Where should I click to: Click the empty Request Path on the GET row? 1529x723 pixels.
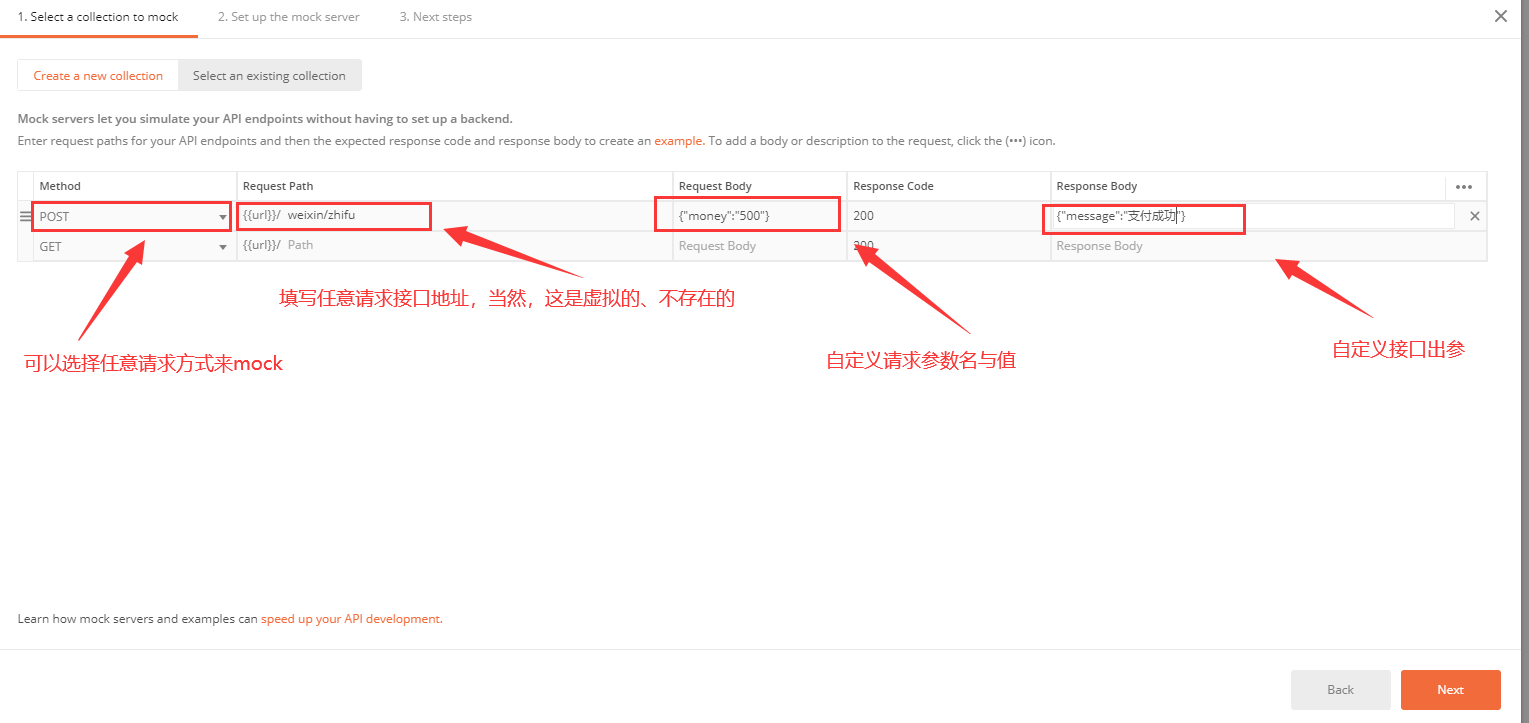[333, 246]
